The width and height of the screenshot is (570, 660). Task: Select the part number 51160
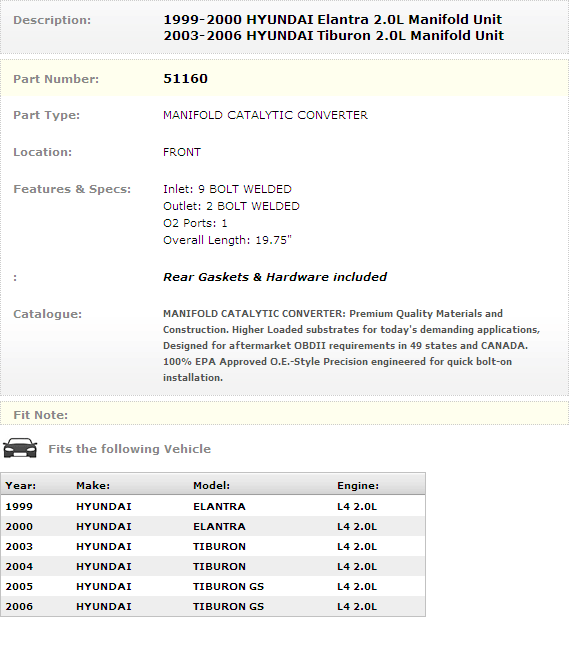coord(185,79)
